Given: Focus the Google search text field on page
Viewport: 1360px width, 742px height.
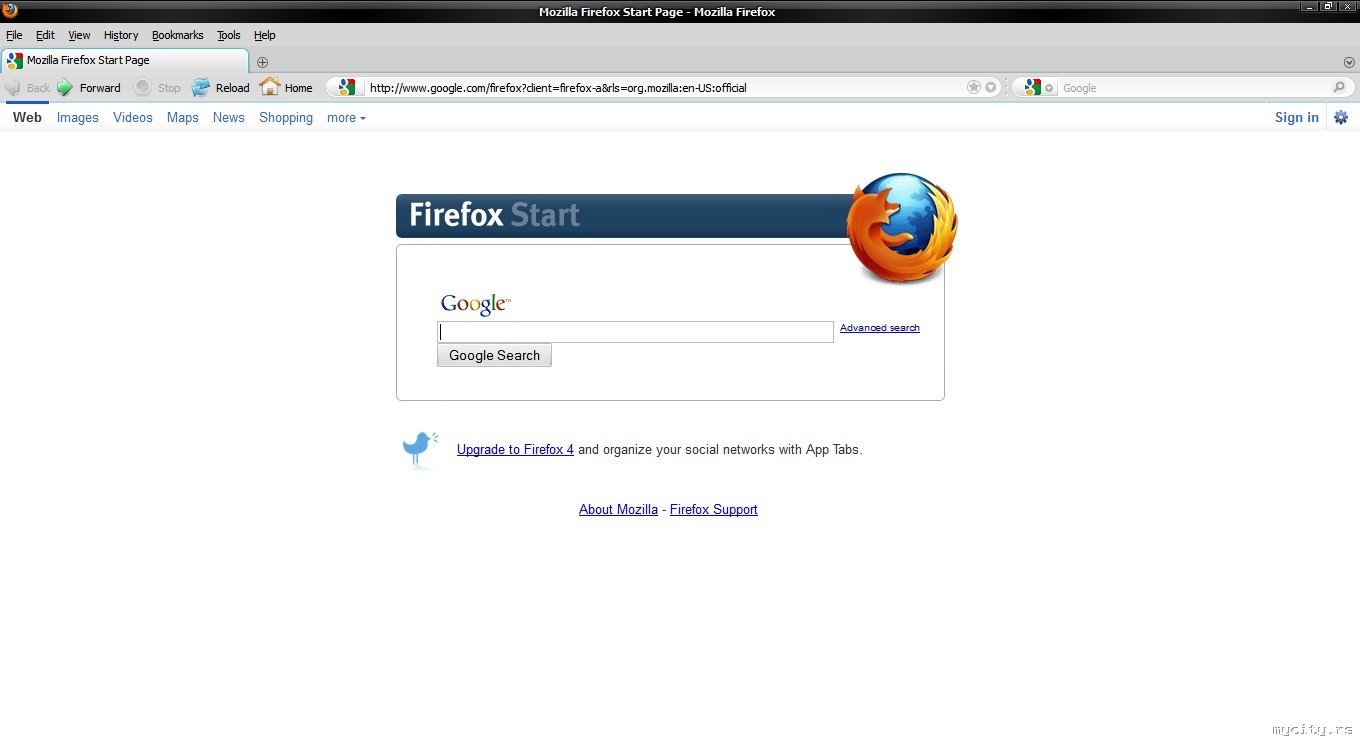Looking at the screenshot, I should [635, 332].
